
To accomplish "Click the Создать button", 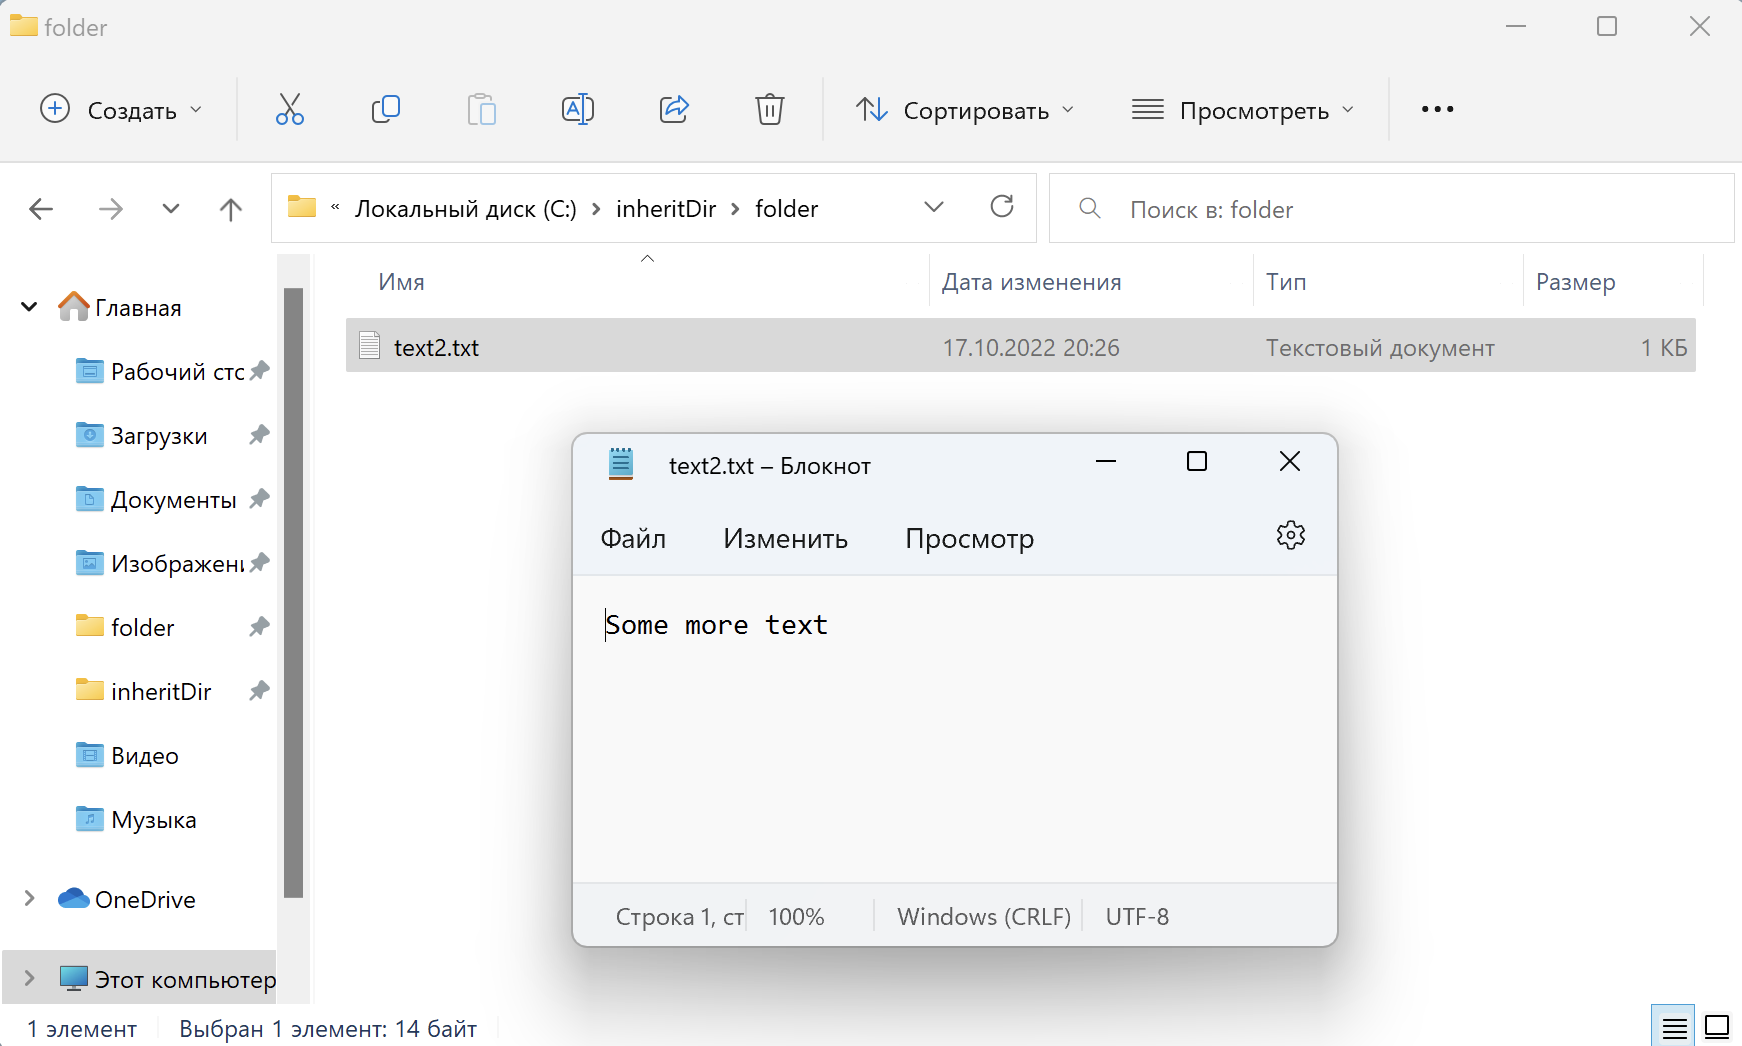I will [121, 110].
